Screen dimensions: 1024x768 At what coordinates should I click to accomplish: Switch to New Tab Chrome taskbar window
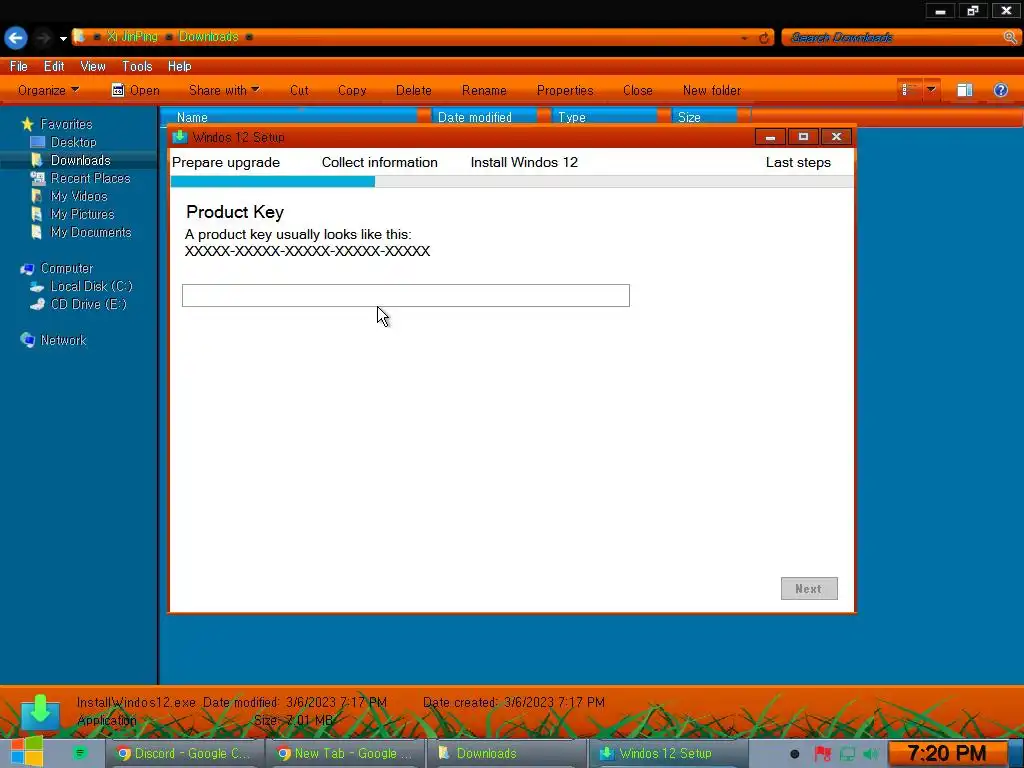click(x=345, y=753)
